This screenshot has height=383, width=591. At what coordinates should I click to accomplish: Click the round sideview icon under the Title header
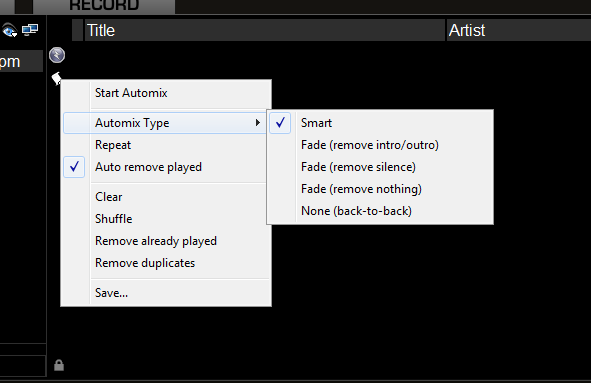tap(57, 55)
